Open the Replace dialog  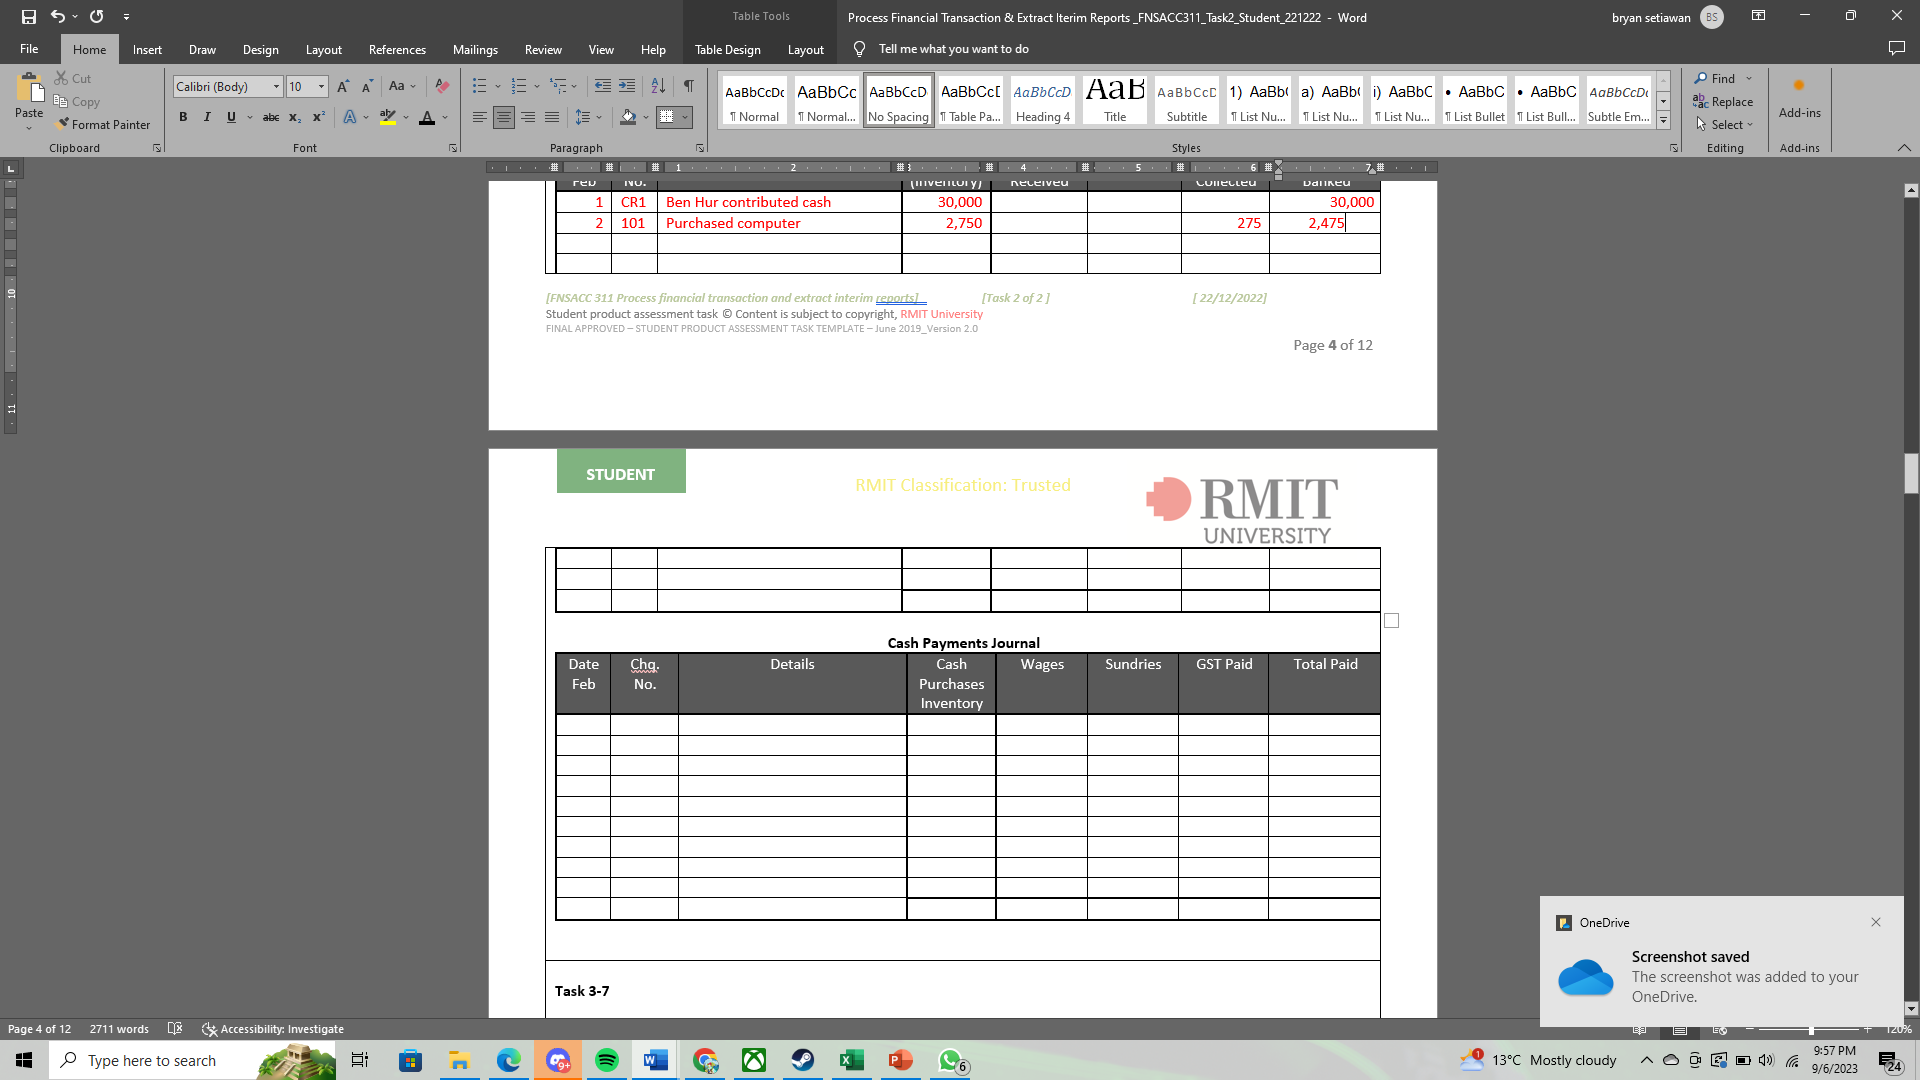point(1723,101)
